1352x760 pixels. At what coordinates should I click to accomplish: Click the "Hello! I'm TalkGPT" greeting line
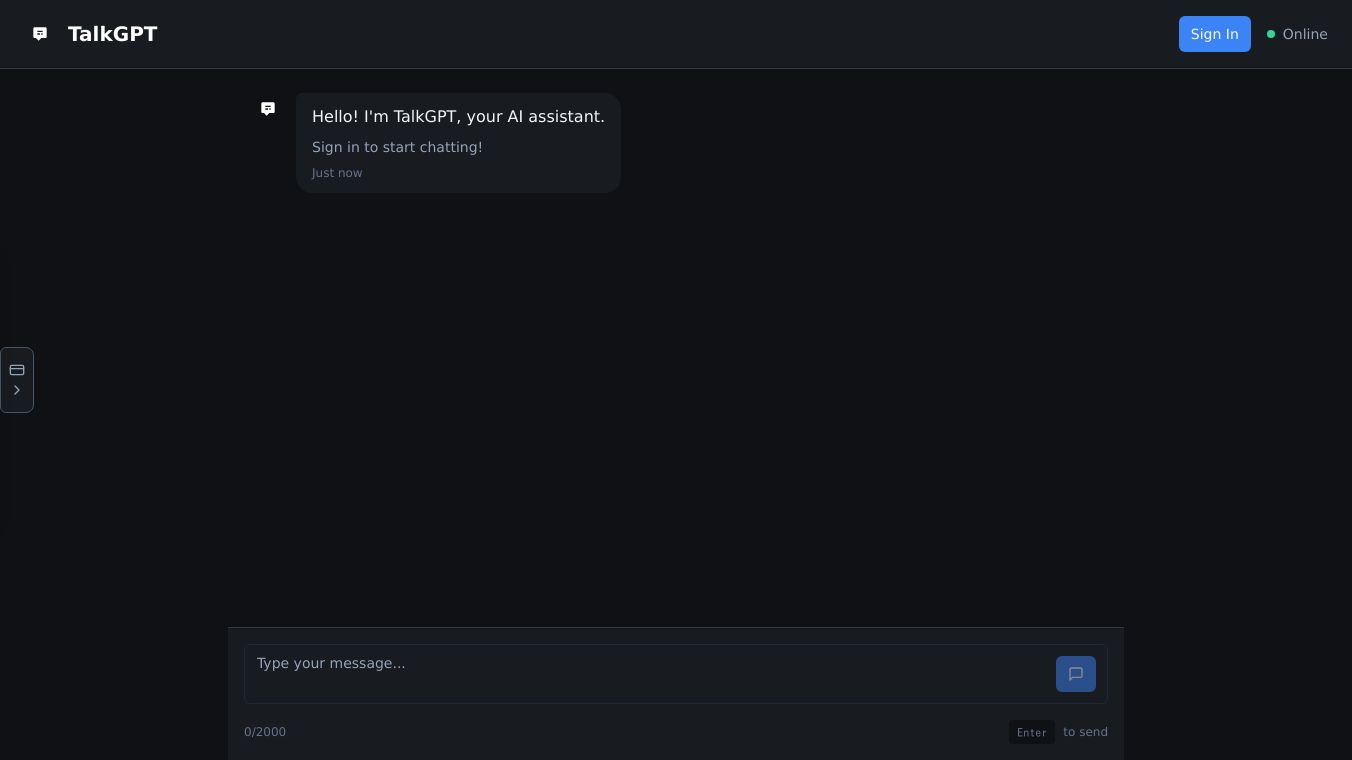(458, 117)
